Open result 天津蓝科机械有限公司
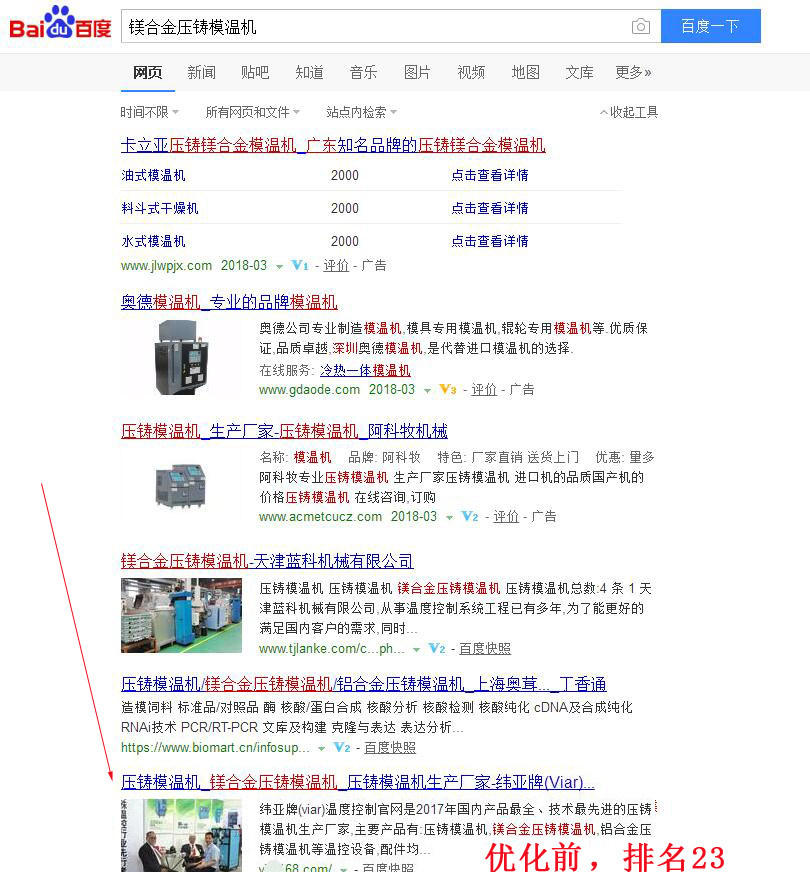The image size is (810, 872). tap(267, 561)
